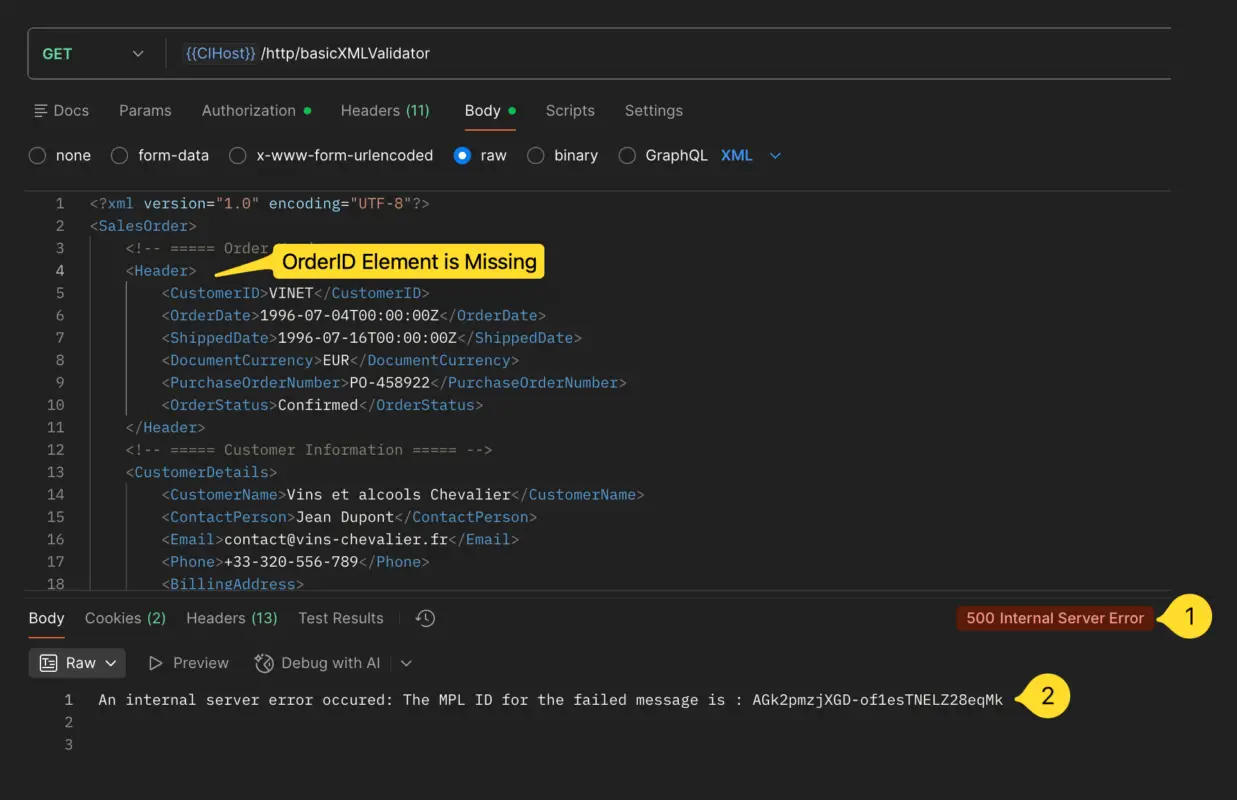Image resolution: width=1237 pixels, height=800 pixels.
Task: Select GraphQL body type radio
Action: point(627,156)
